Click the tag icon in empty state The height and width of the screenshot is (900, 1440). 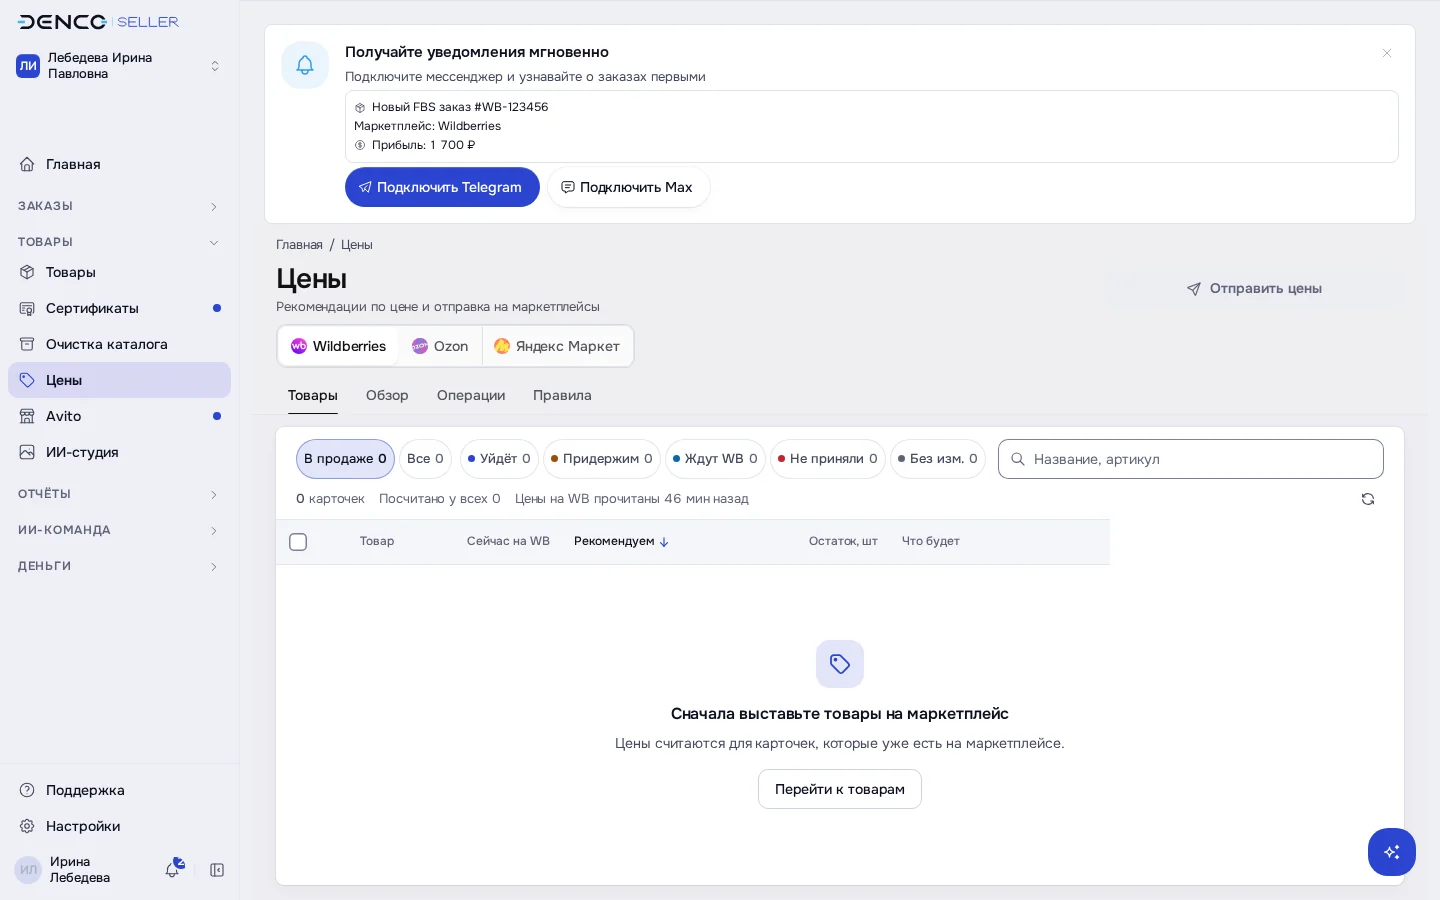click(840, 664)
